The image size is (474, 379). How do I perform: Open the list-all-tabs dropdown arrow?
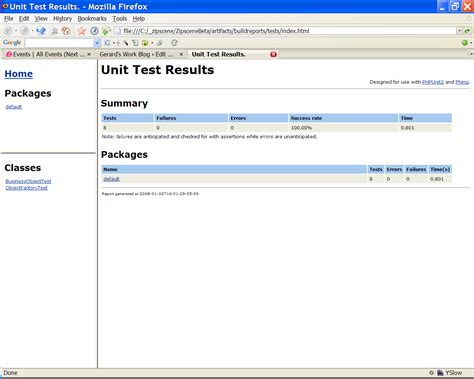click(x=472, y=54)
